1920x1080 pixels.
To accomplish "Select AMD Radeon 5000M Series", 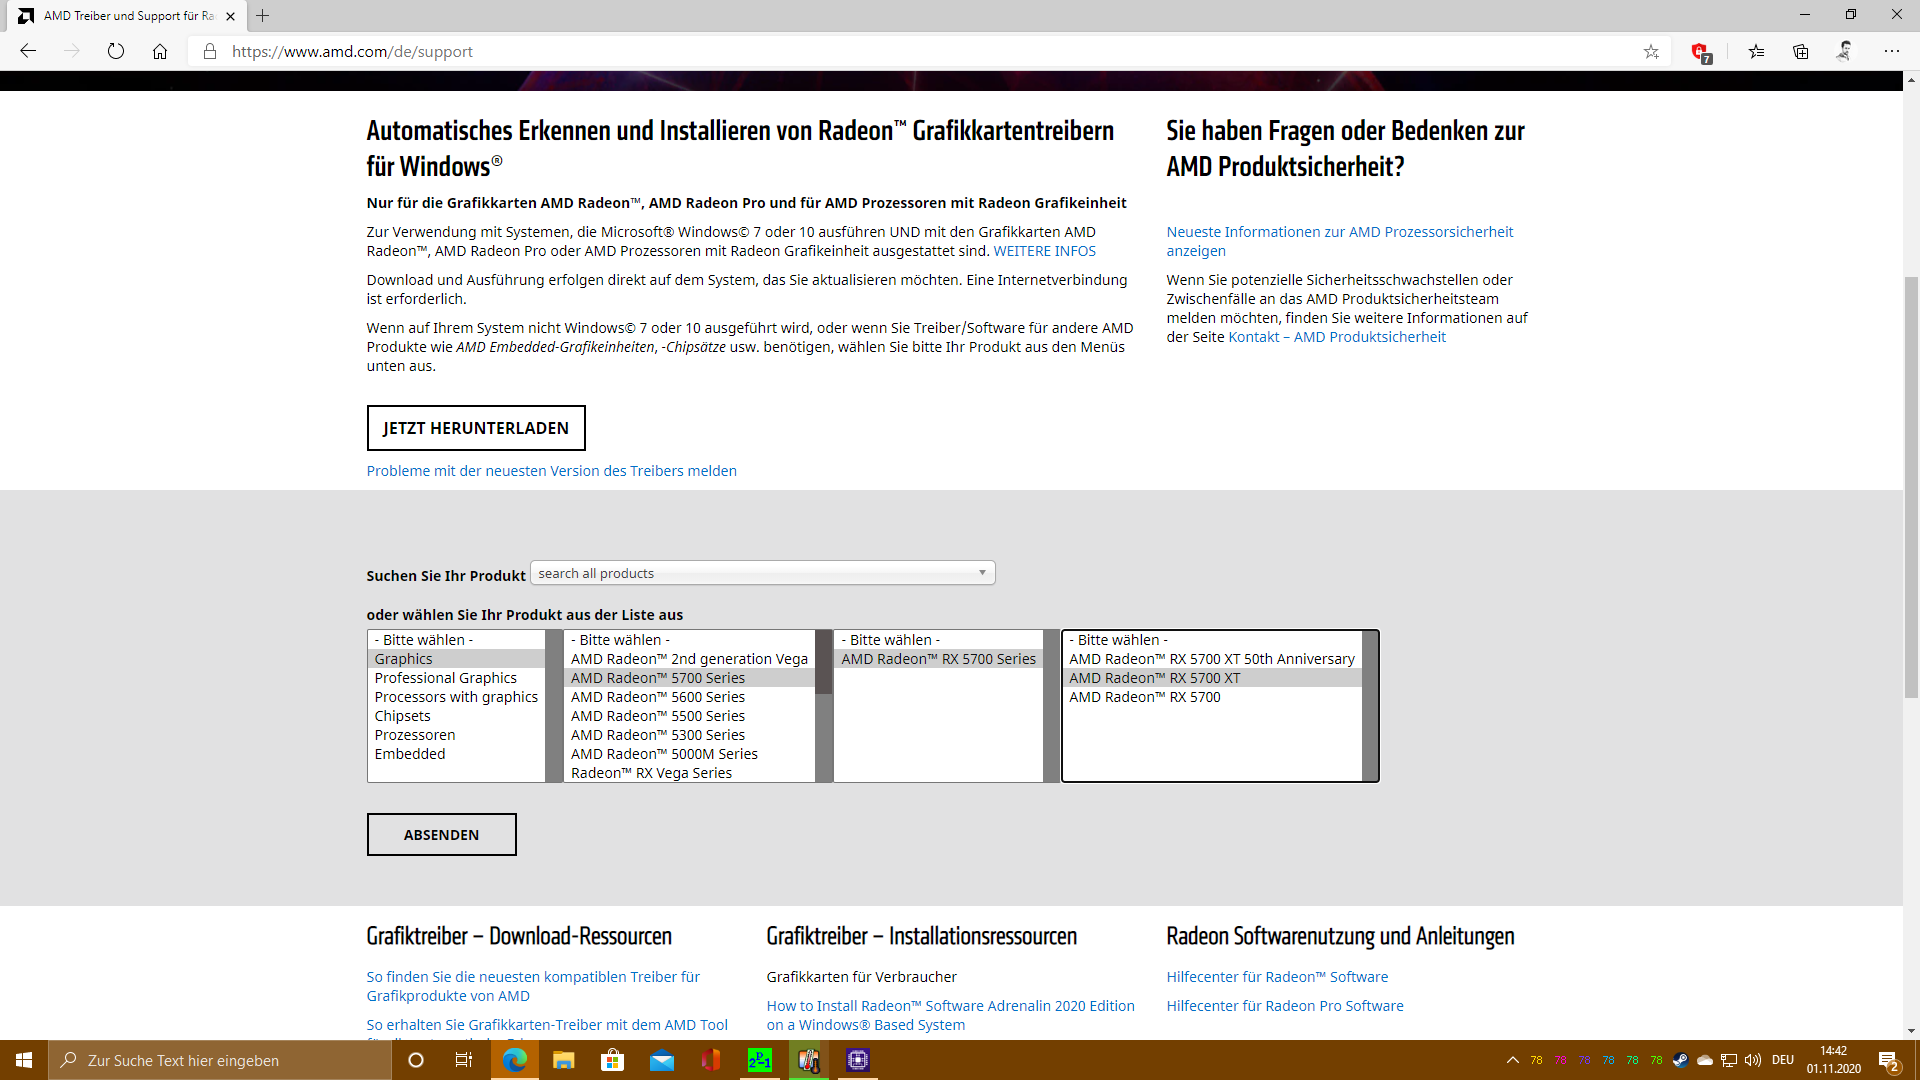I will click(690, 754).
